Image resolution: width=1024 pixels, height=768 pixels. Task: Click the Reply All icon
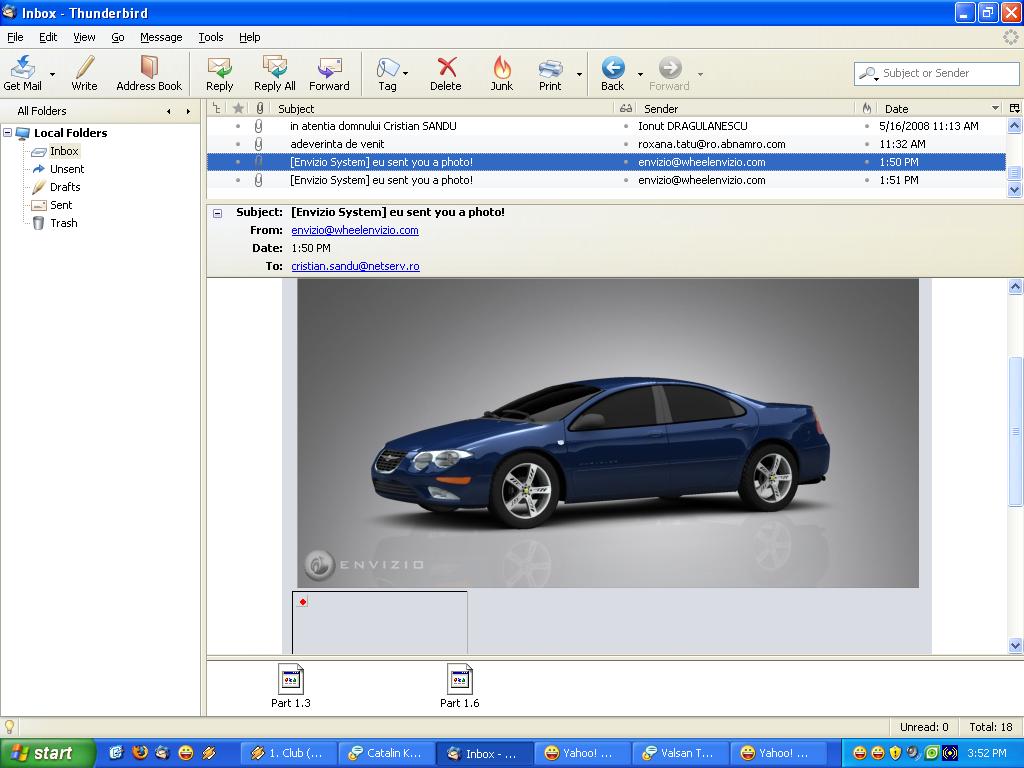pyautogui.click(x=274, y=72)
